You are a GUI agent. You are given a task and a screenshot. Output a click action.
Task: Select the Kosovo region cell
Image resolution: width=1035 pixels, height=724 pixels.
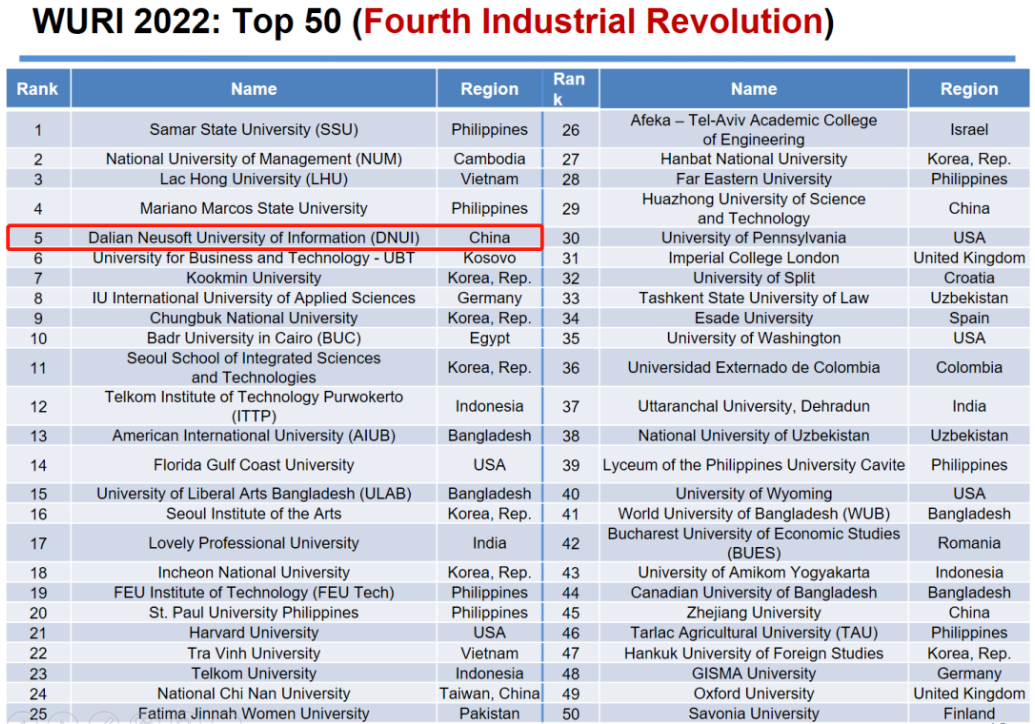click(x=489, y=258)
